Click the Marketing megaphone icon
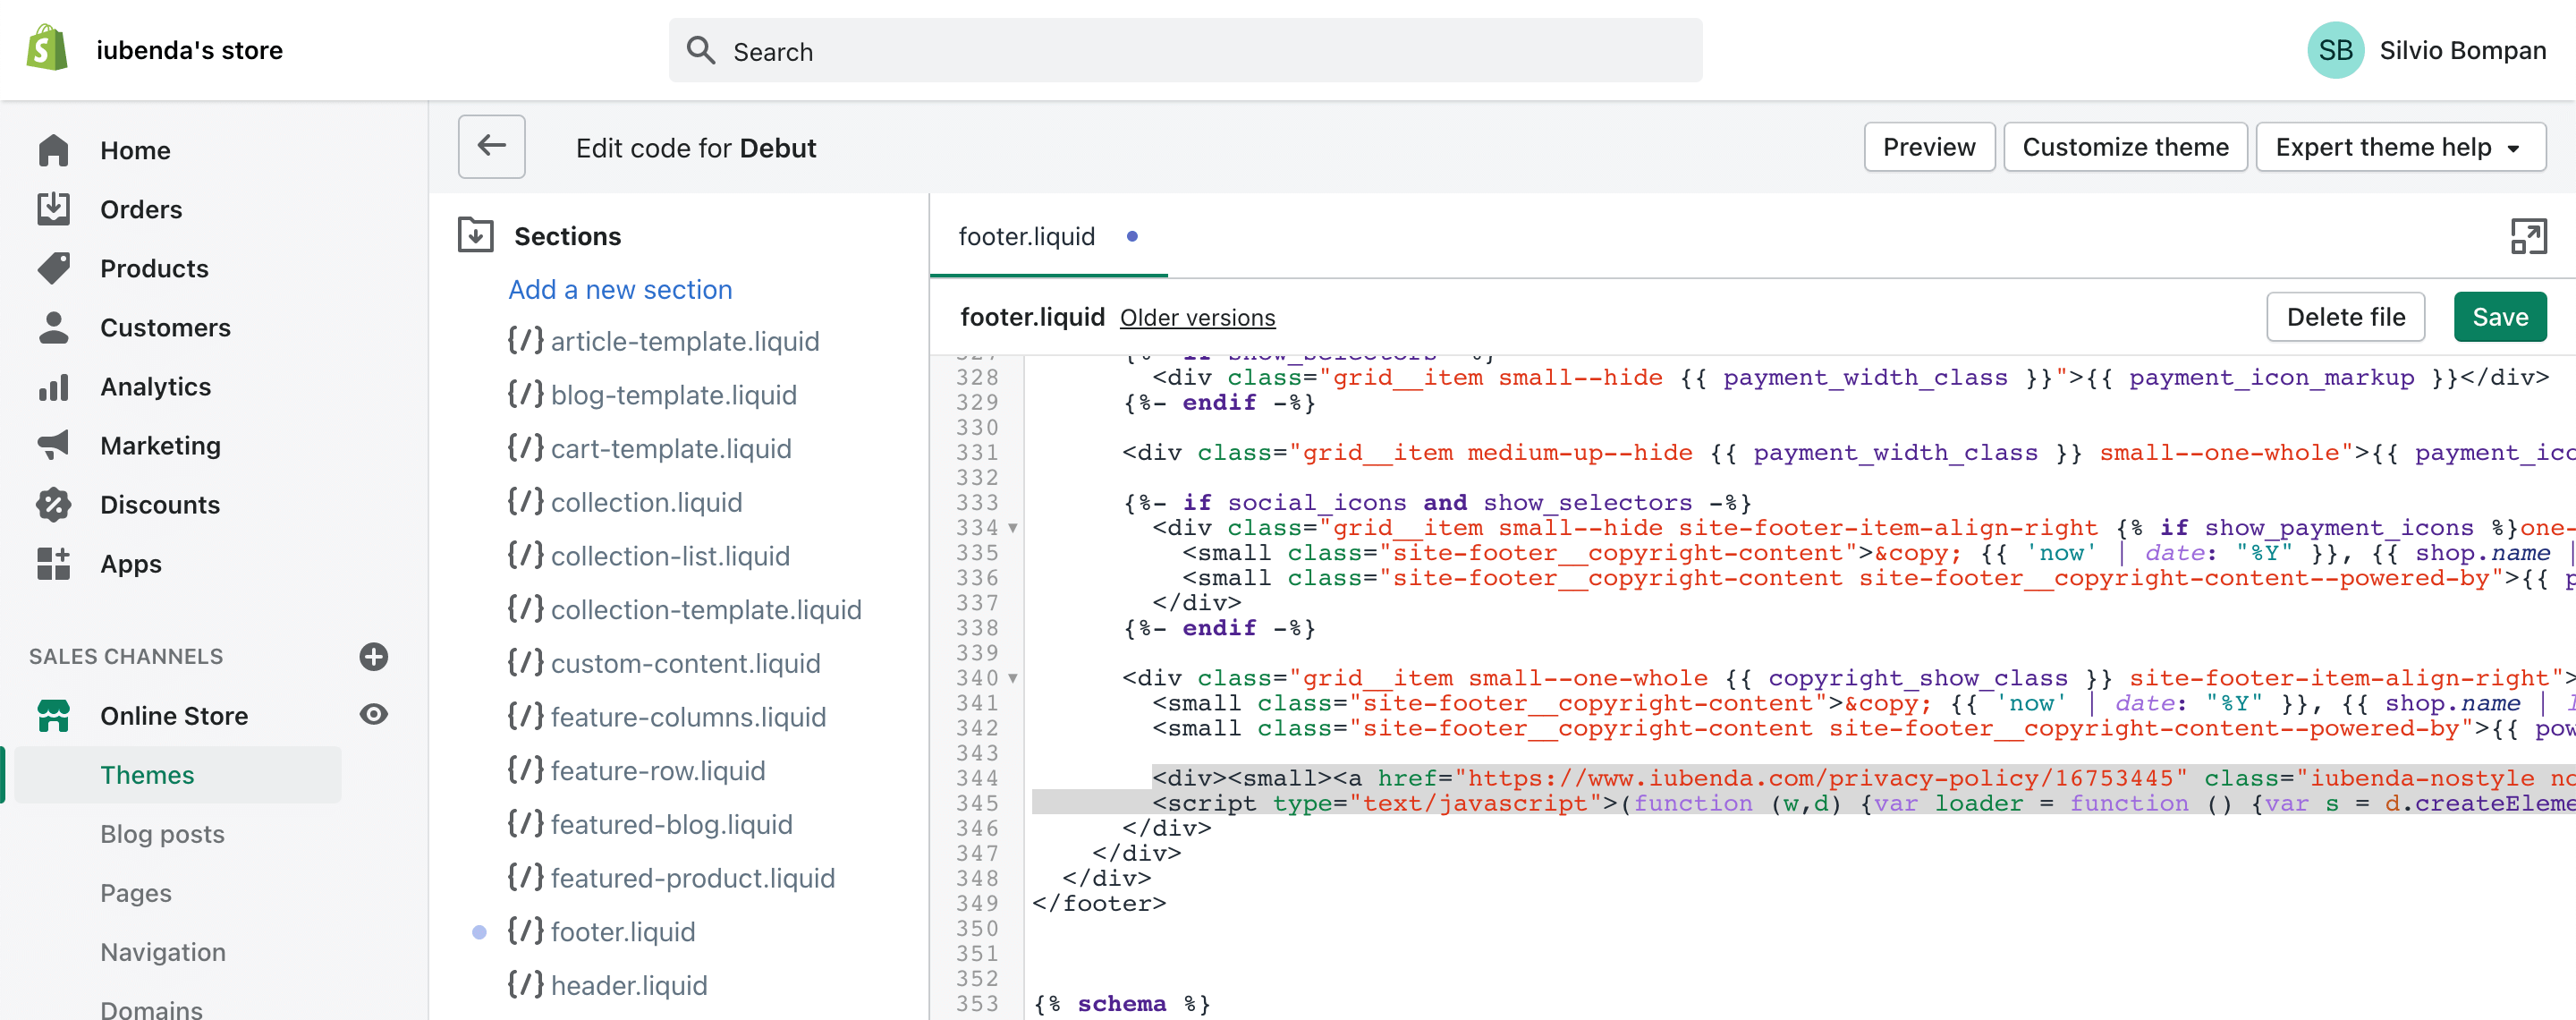The width and height of the screenshot is (2576, 1020). point(54,445)
